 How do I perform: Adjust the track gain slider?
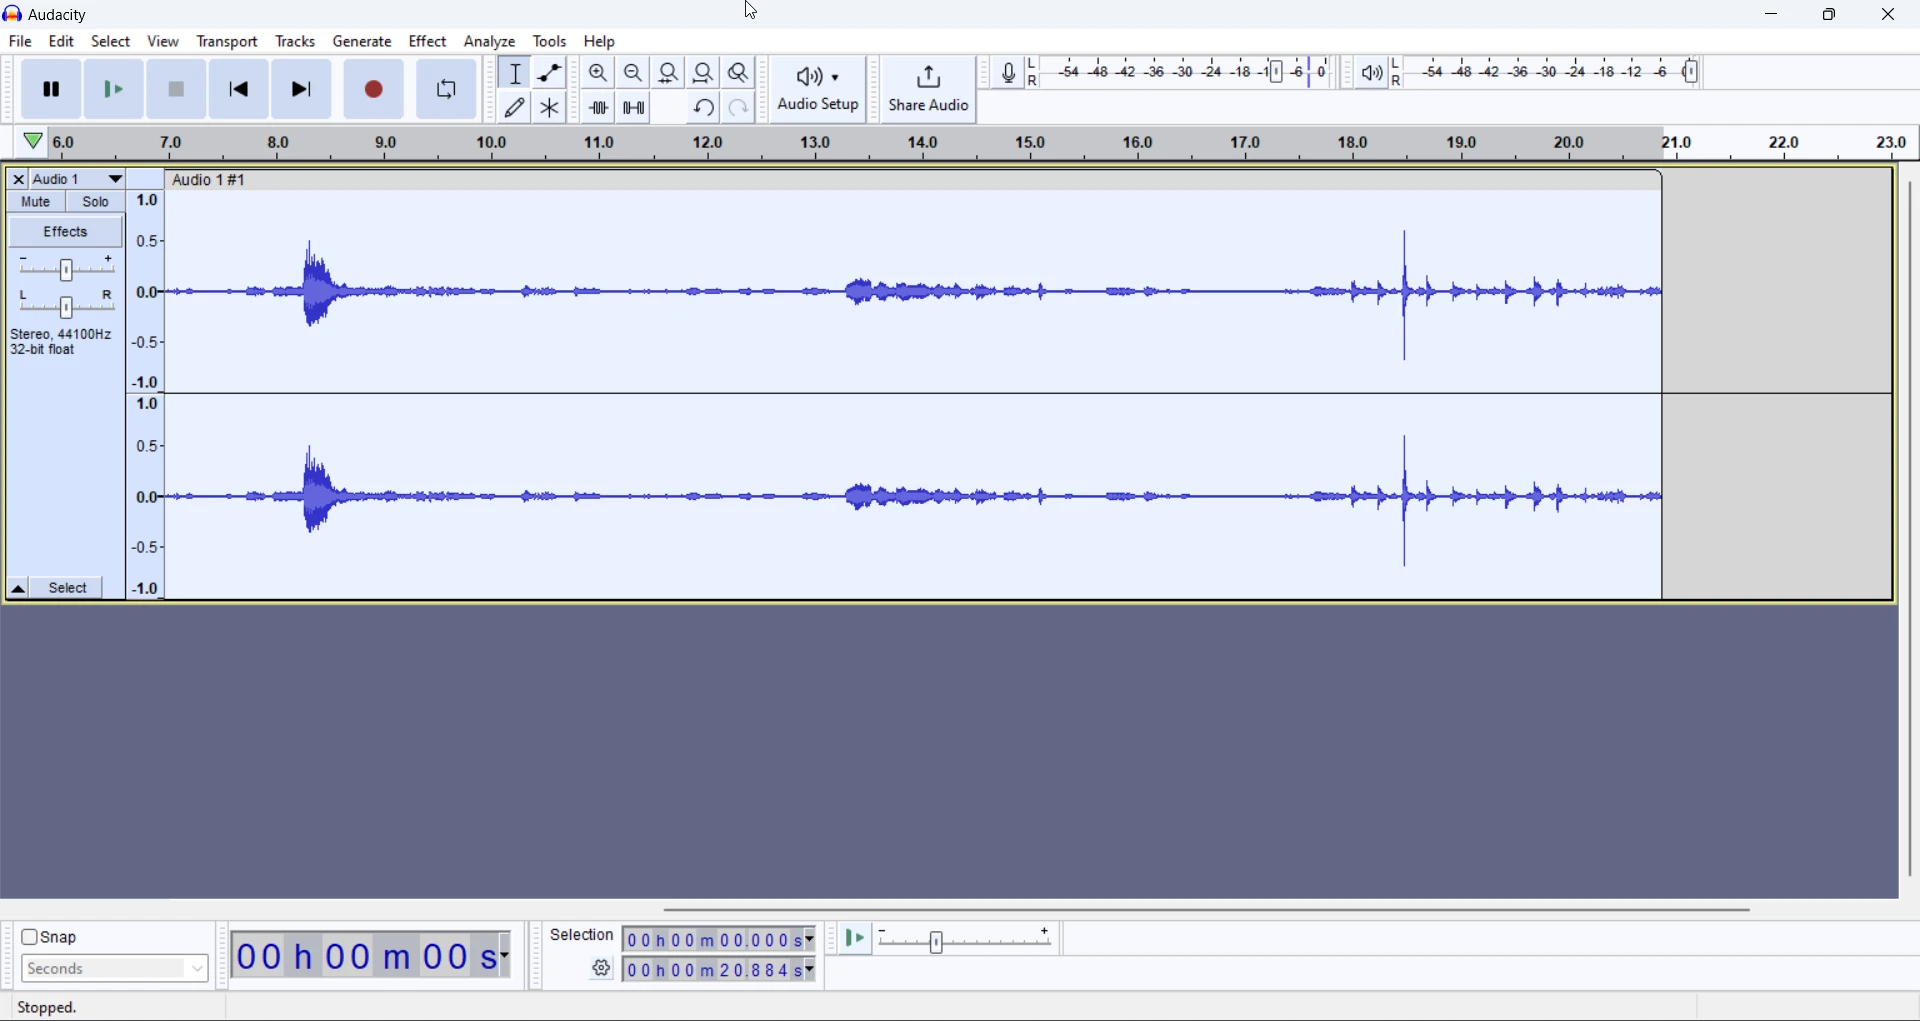coord(66,270)
